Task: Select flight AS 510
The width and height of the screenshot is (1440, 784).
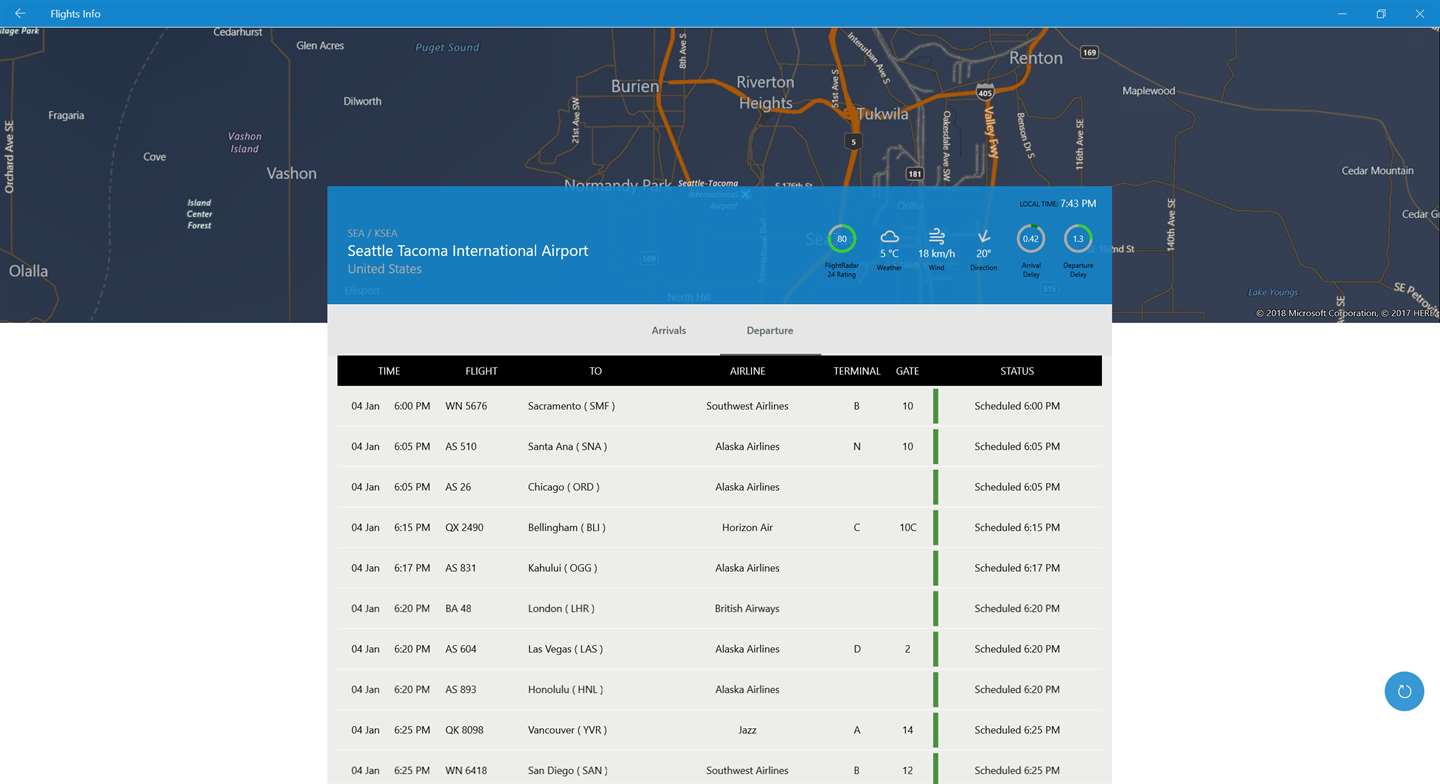Action: (x=719, y=447)
